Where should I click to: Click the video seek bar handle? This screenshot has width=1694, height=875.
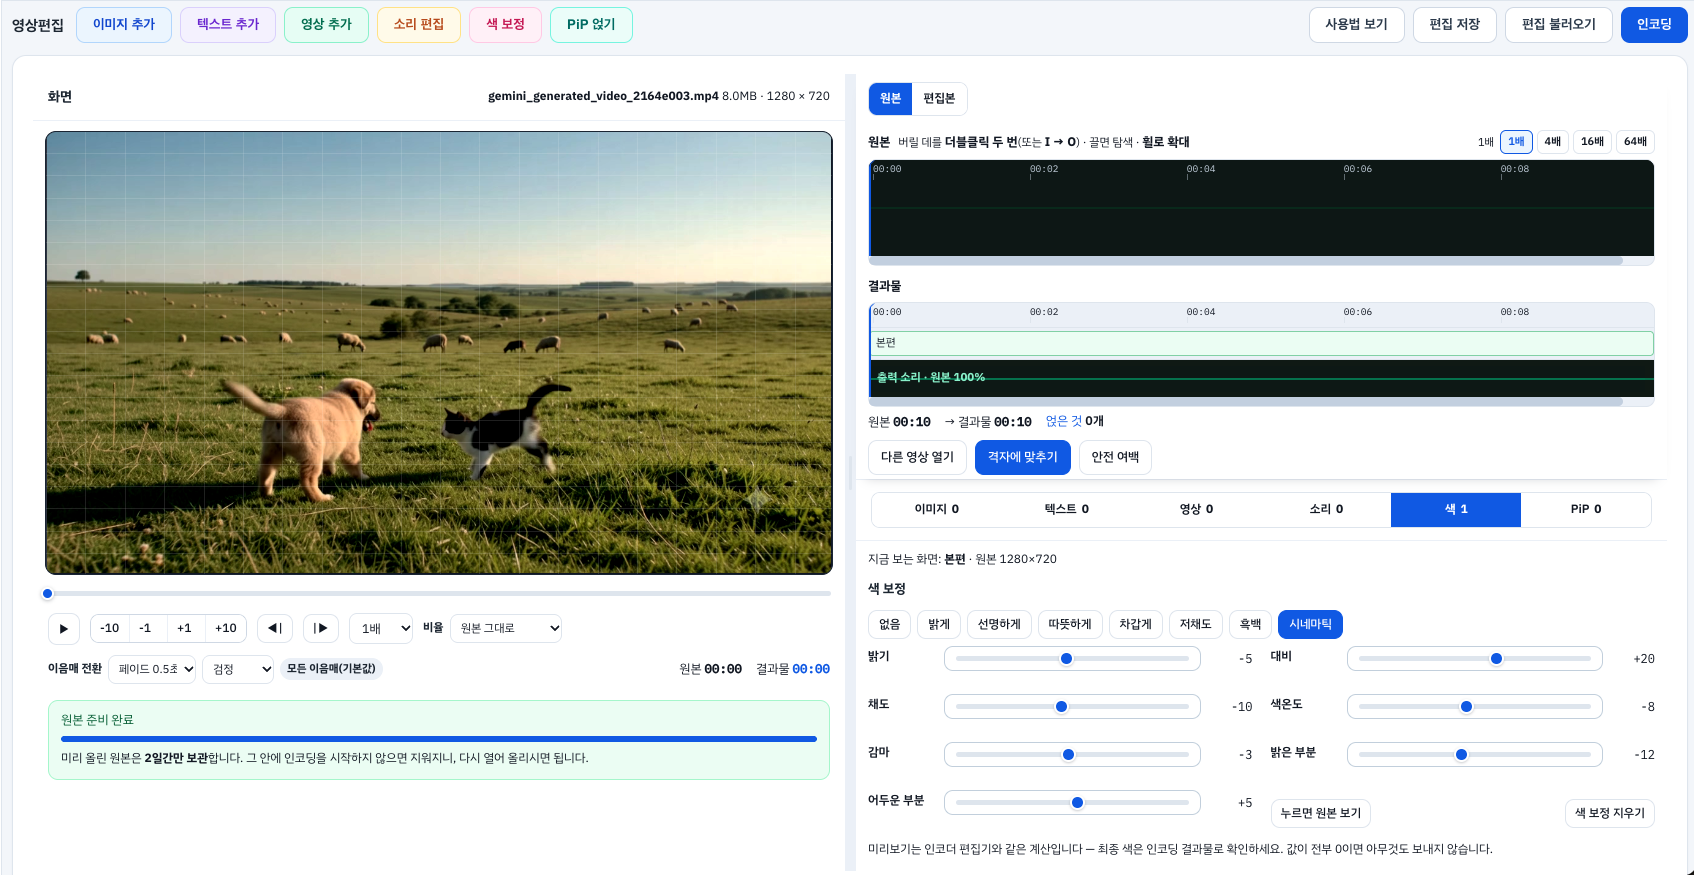tap(47, 594)
